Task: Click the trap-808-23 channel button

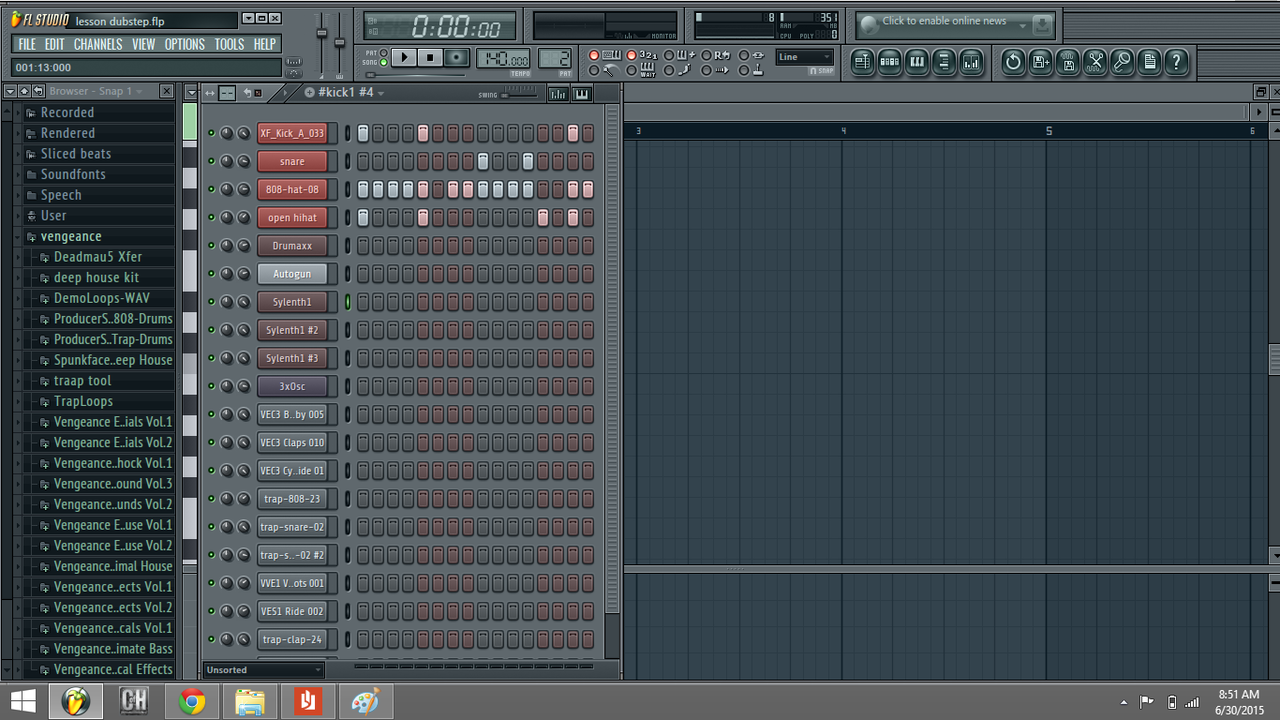Action: click(292, 498)
